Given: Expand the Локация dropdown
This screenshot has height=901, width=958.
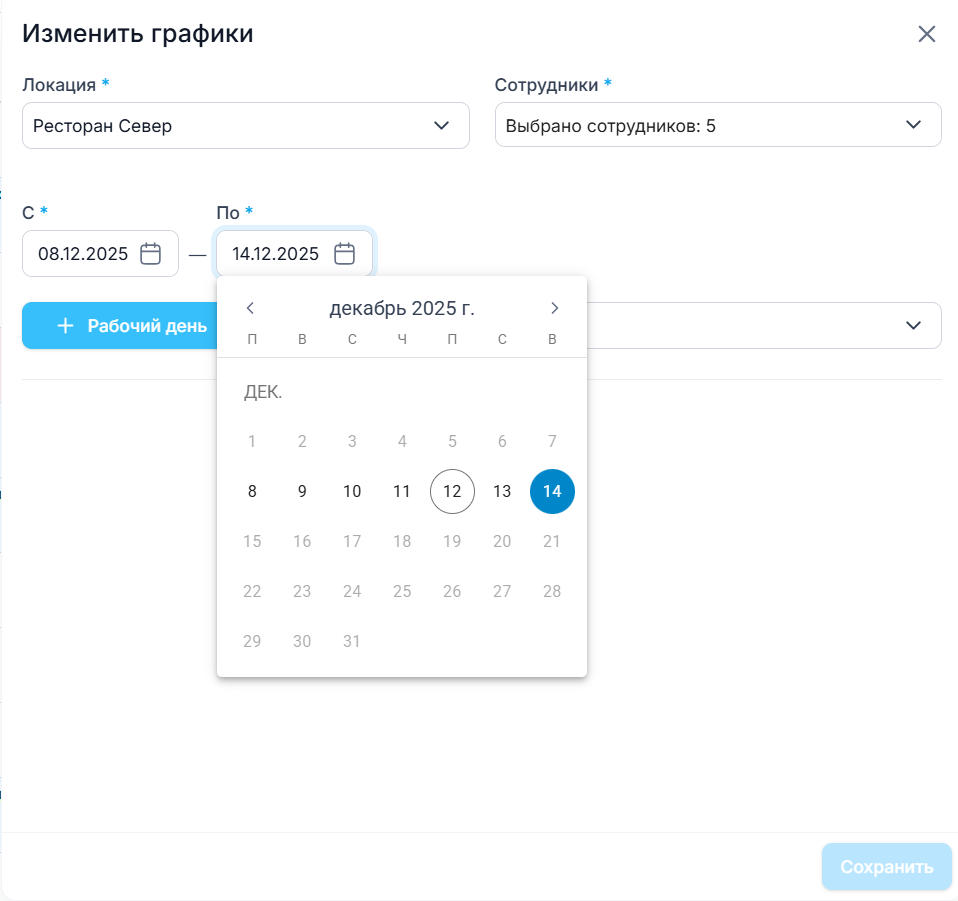Looking at the screenshot, I should [x=441, y=126].
